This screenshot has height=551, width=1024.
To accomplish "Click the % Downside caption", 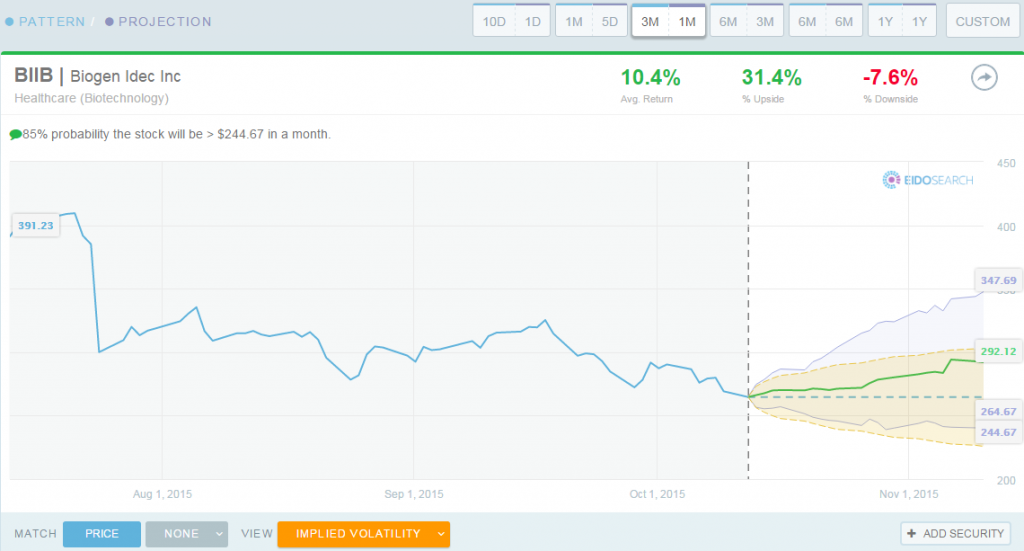I will (x=890, y=99).
